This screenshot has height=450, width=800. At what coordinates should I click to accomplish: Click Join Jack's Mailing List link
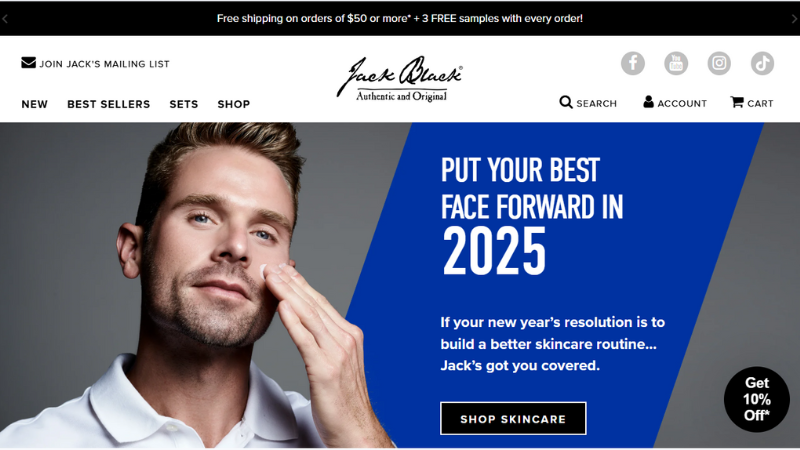point(104,64)
